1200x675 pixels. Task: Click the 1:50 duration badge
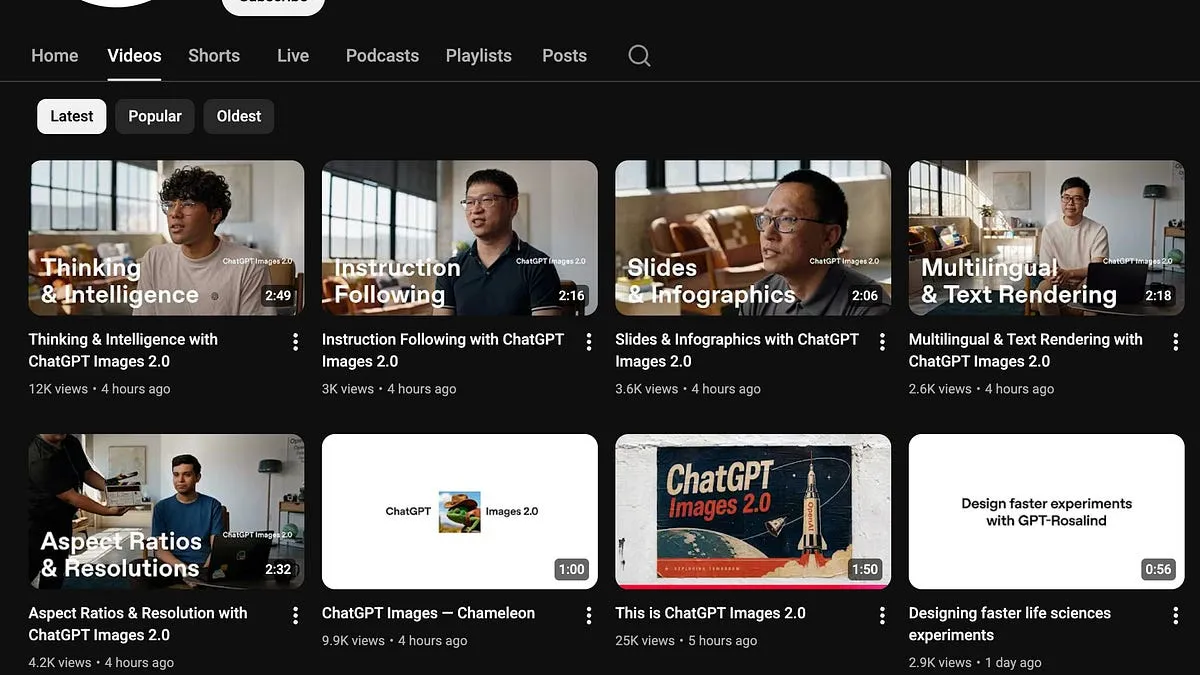point(865,569)
